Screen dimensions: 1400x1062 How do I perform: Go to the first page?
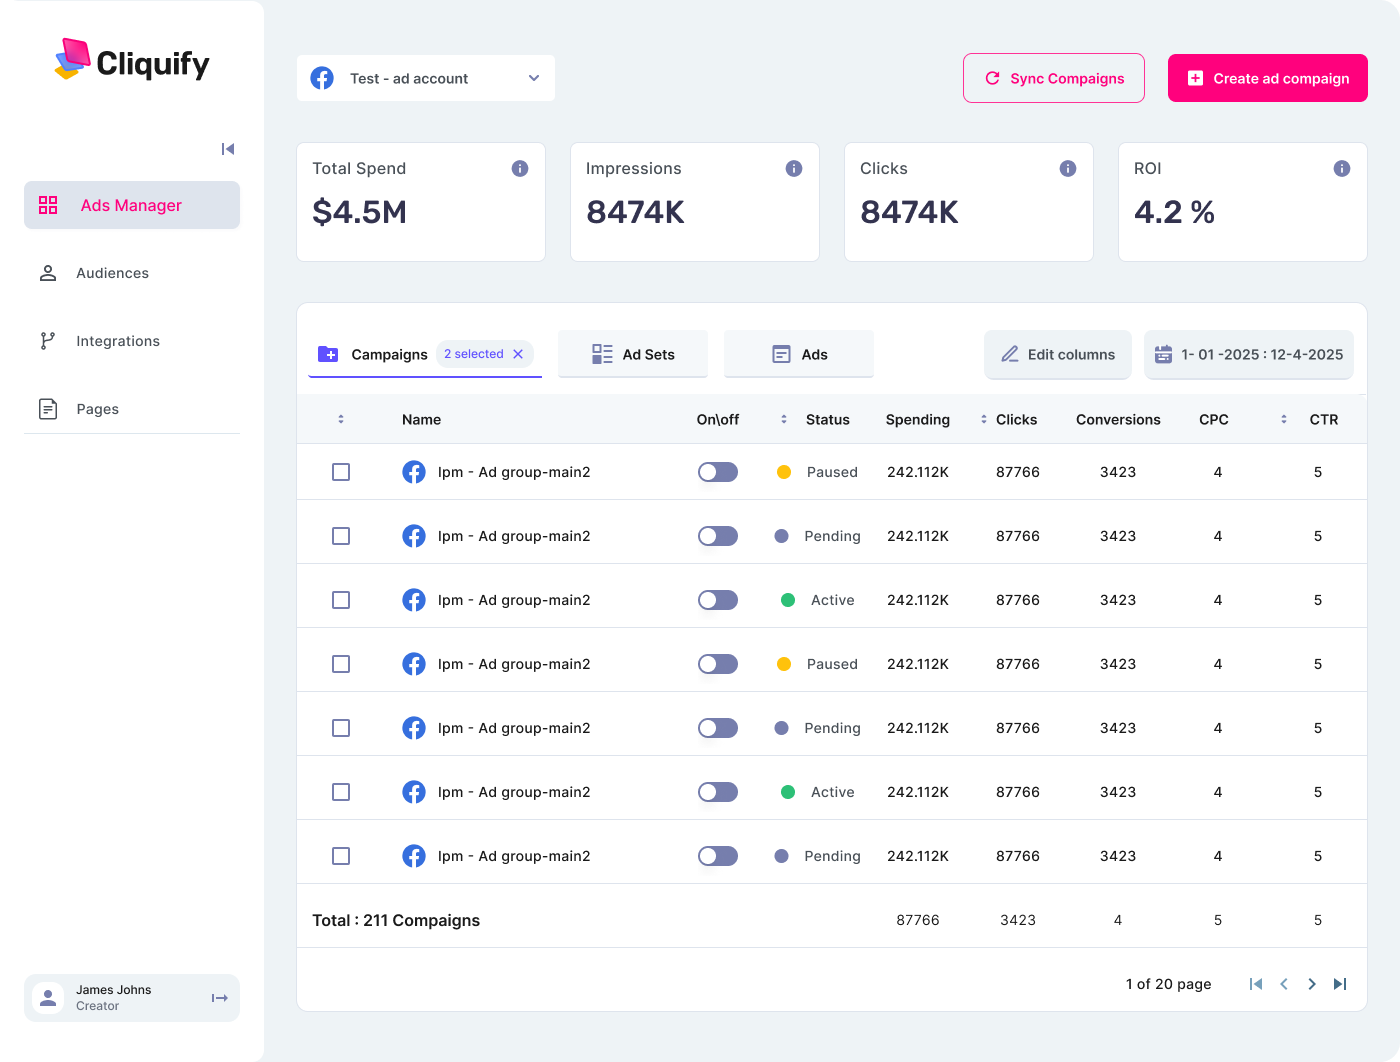coord(1256,984)
